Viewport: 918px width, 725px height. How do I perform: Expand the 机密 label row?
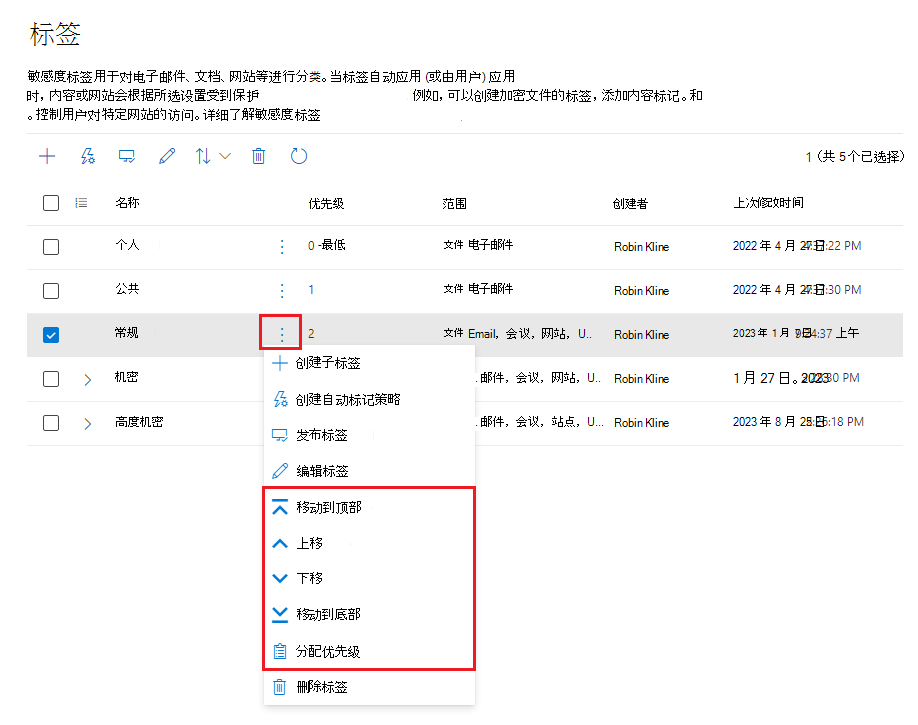86,379
